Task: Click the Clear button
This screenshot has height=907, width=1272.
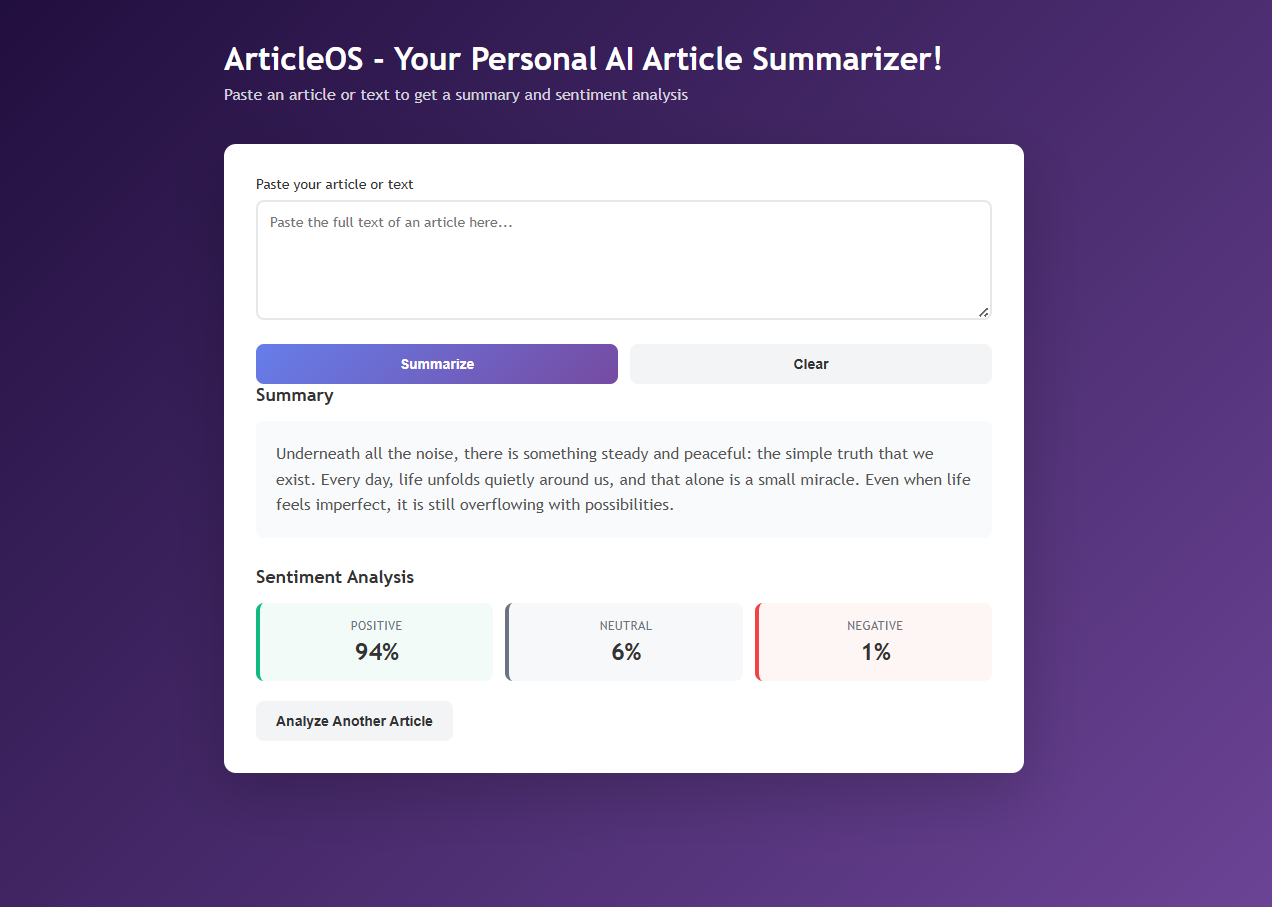Action: click(x=810, y=364)
